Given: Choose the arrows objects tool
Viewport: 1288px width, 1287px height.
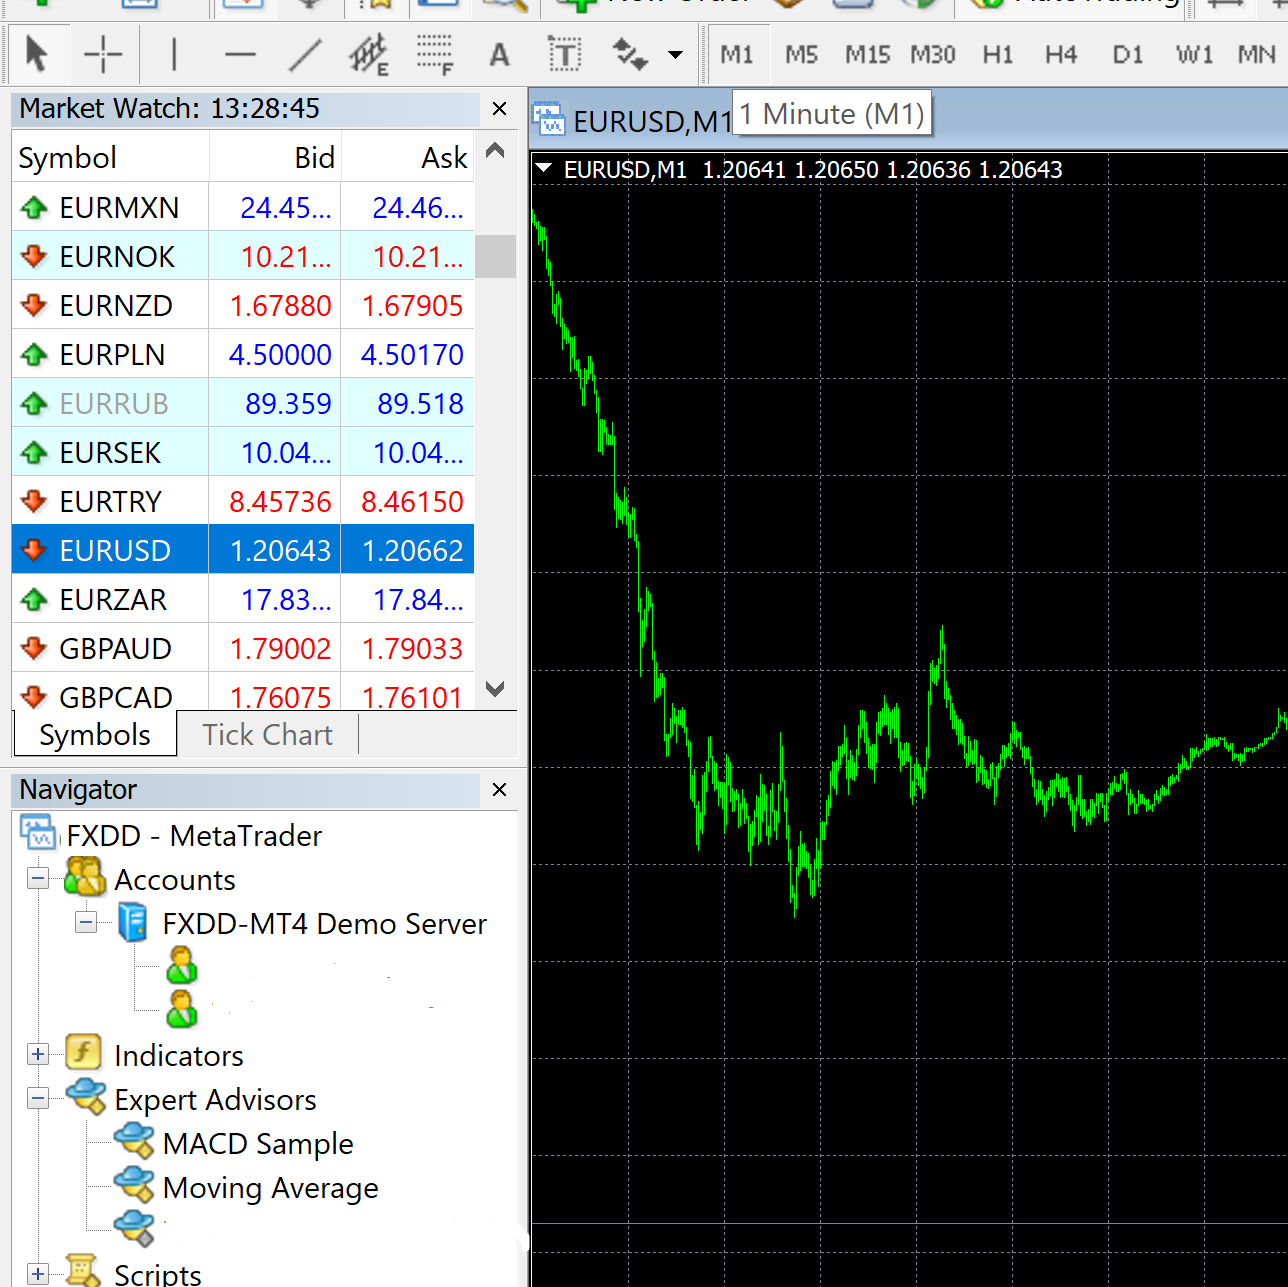Looking at the screenshot, I should coord(630,54).
